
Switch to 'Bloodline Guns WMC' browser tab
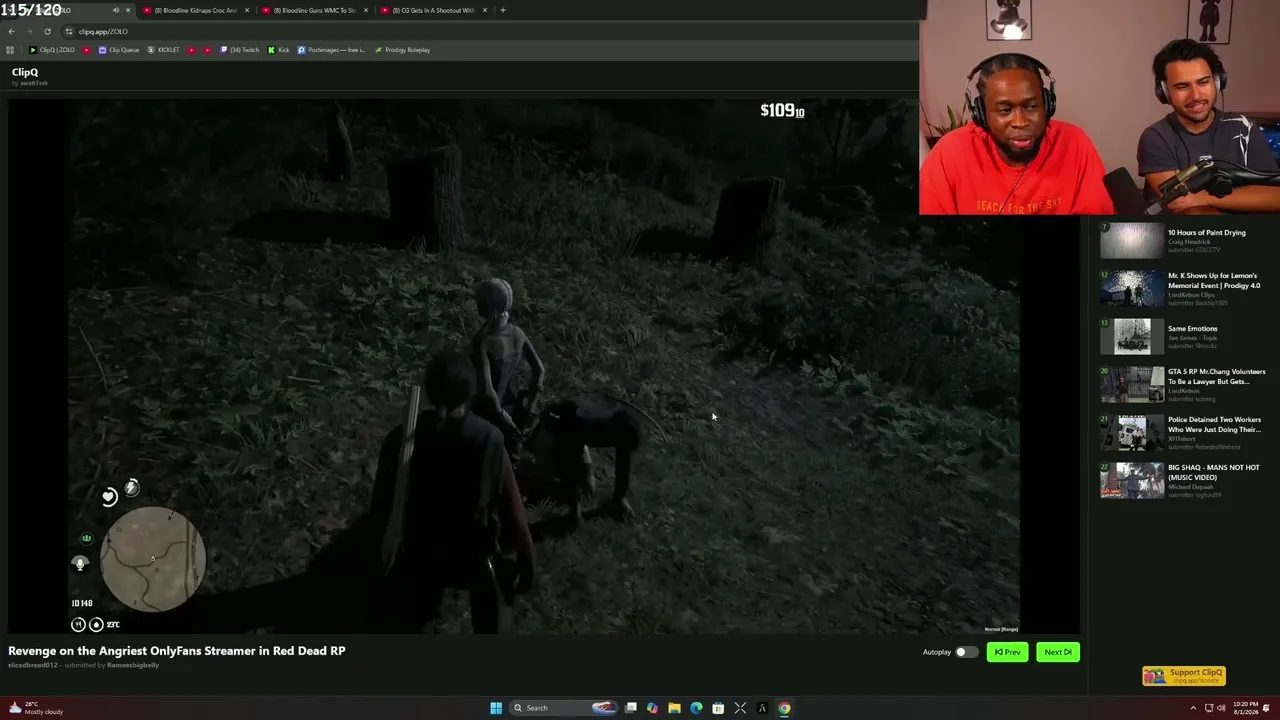point(315,10)
